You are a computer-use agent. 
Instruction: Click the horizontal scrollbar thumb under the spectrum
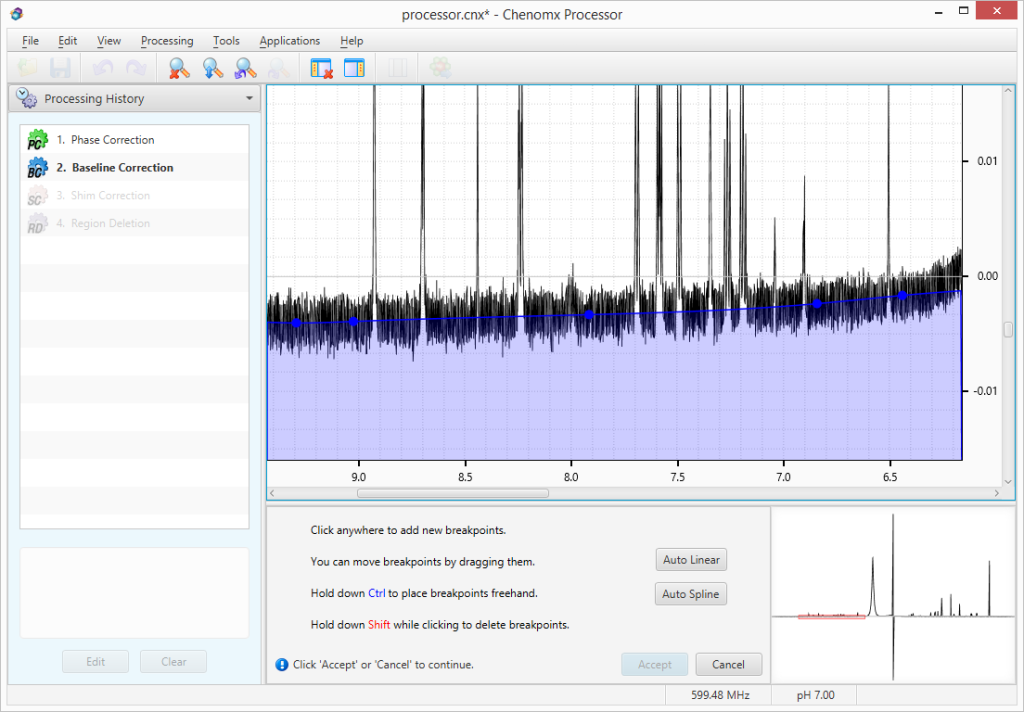click(x=452, y=493)
